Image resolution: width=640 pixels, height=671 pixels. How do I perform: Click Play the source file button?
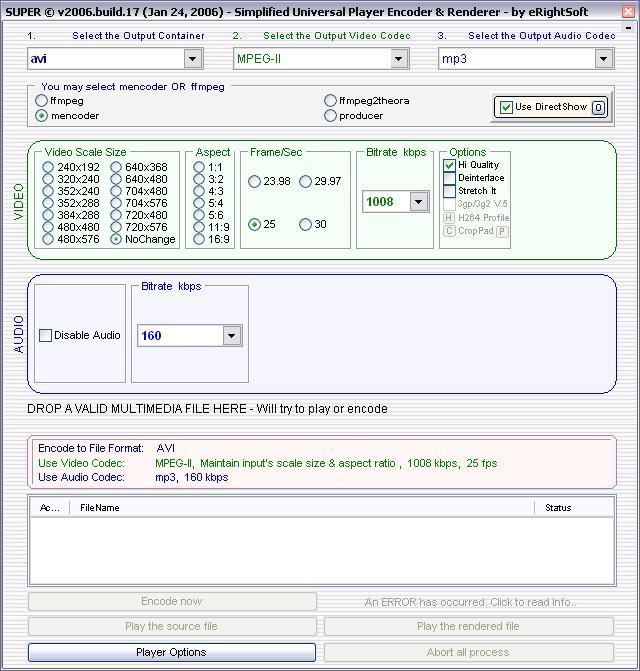point(172,626)
